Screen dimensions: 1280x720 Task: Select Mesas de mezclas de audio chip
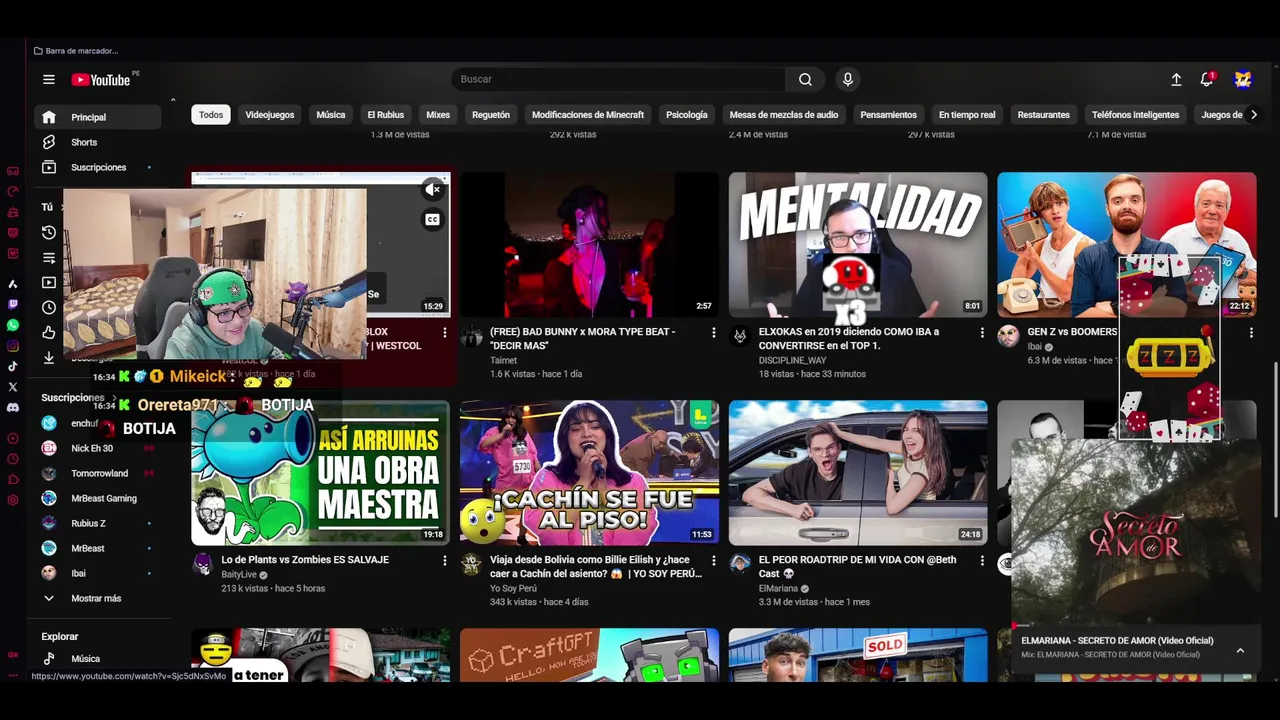(x=784, y=115)
